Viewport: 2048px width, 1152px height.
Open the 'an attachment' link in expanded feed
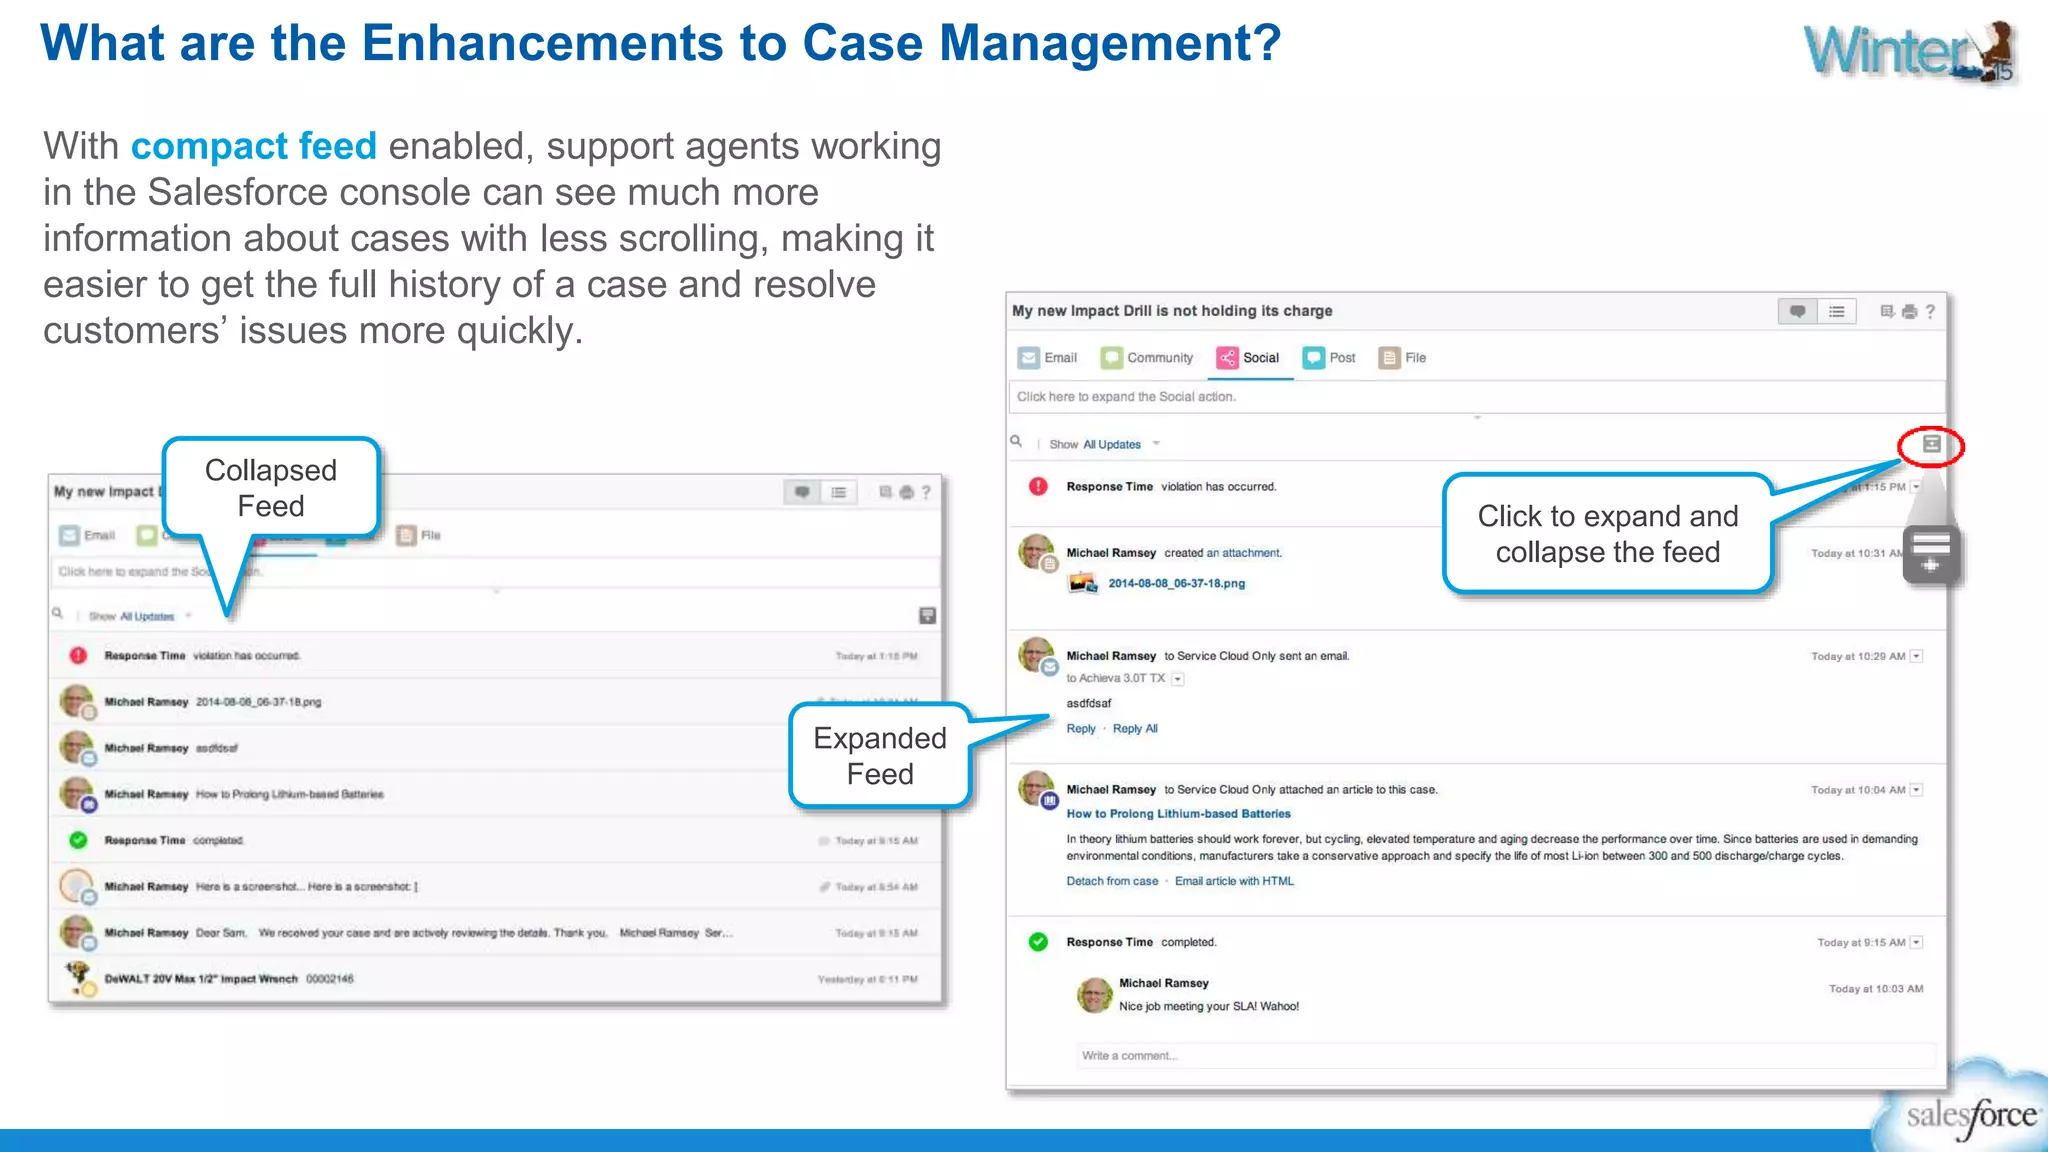1243,553
